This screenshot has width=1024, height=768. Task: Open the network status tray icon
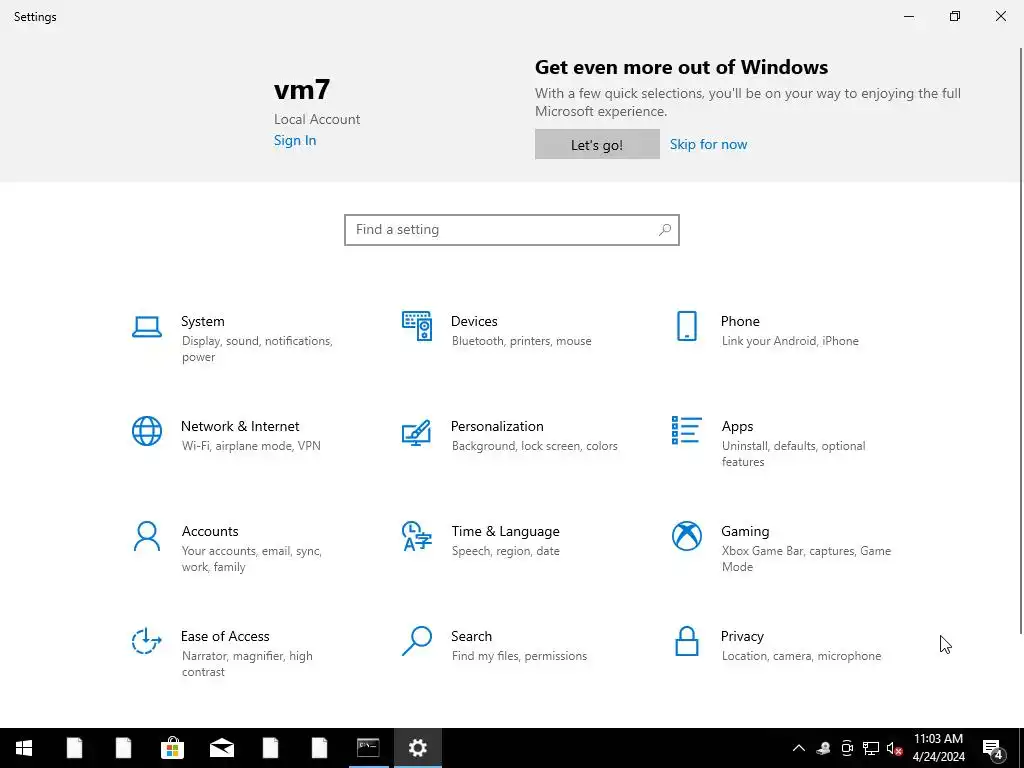click(x=871, y=748)
